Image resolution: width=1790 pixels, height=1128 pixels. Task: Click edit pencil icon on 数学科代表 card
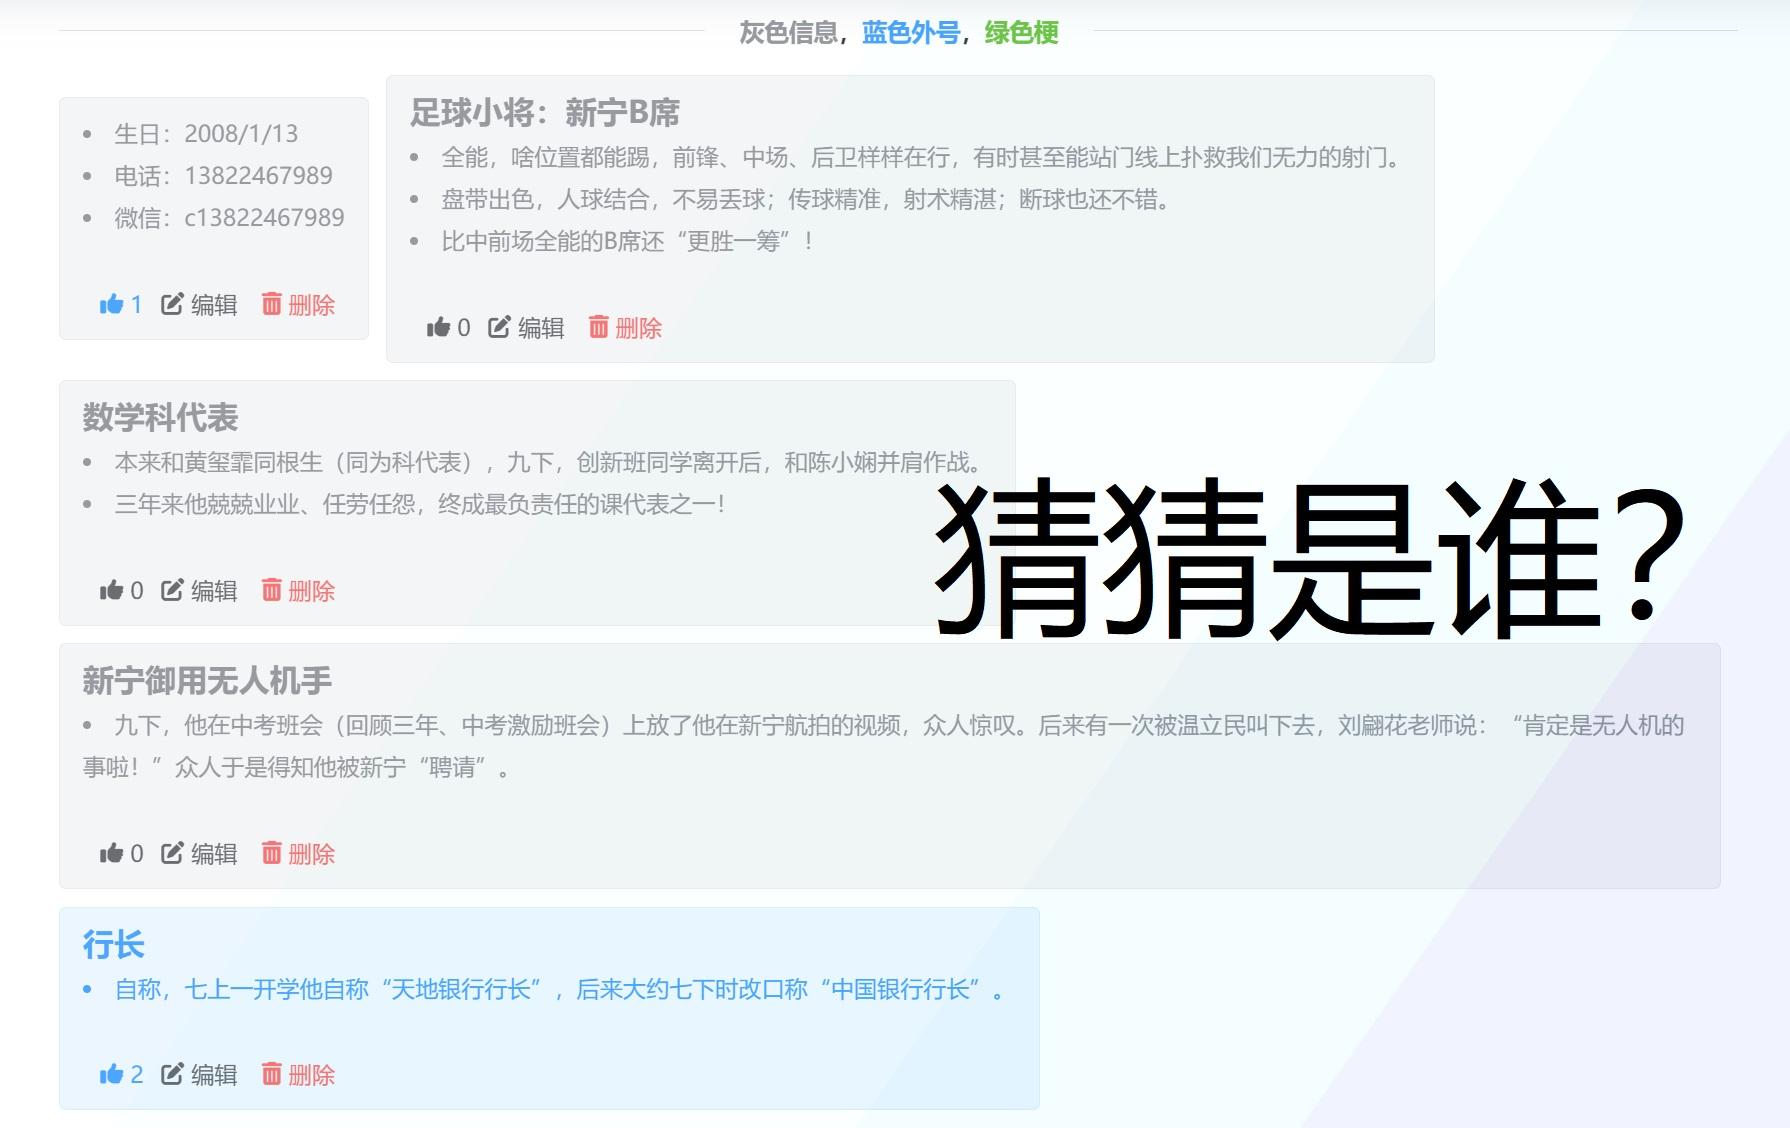click(172, 590)
